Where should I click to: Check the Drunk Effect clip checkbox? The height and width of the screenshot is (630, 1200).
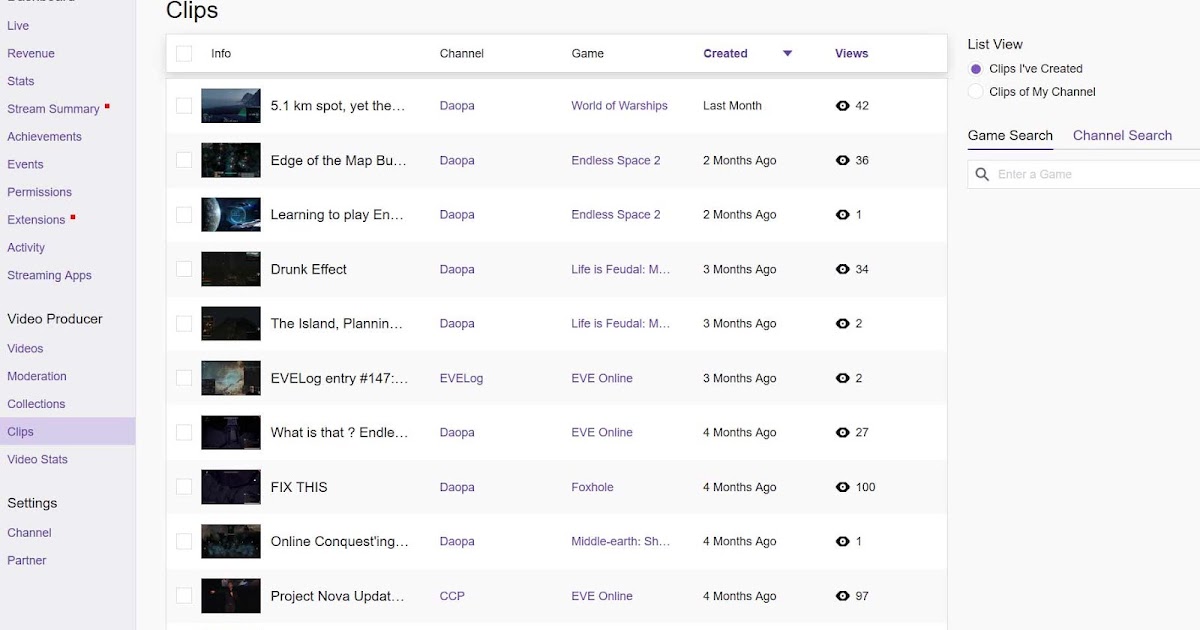(x=184, y=269)
